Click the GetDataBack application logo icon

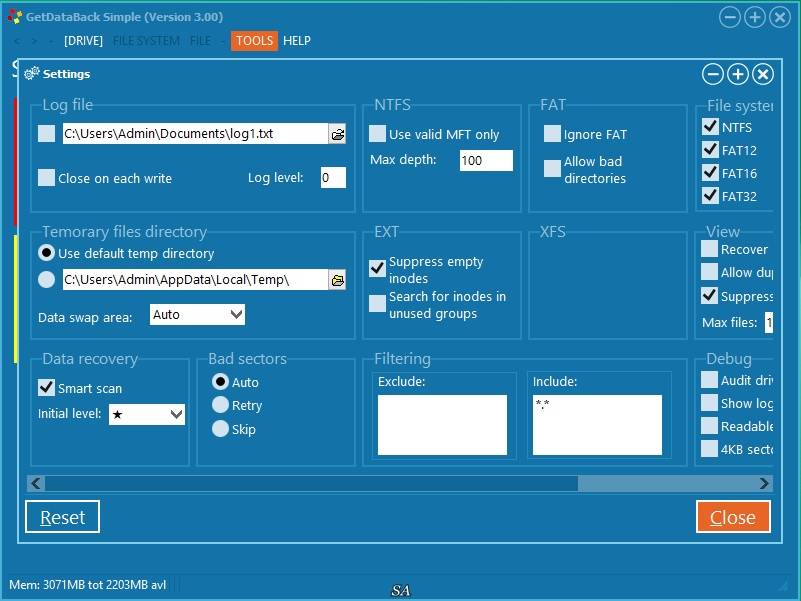coord(15,16)
